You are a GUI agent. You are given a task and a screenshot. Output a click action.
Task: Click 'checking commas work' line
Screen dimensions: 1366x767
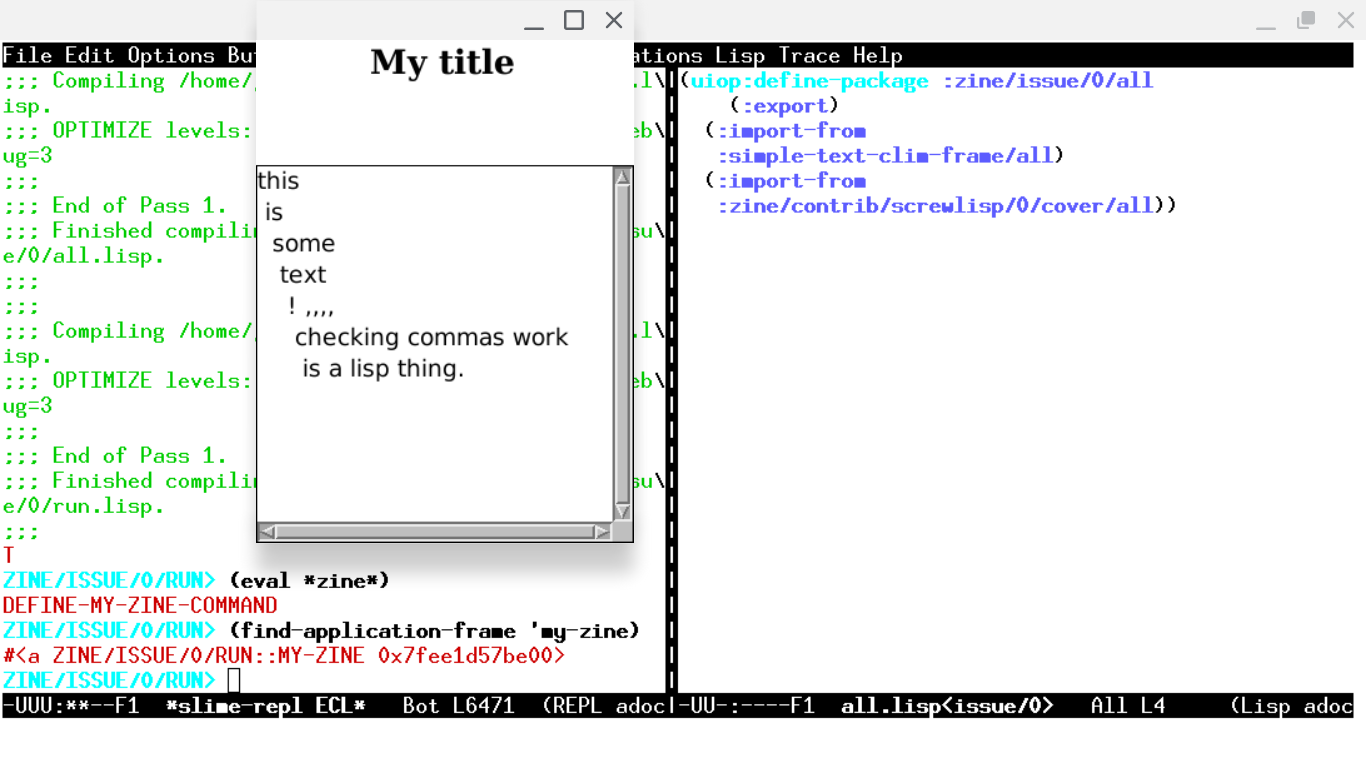click(431, 338)
